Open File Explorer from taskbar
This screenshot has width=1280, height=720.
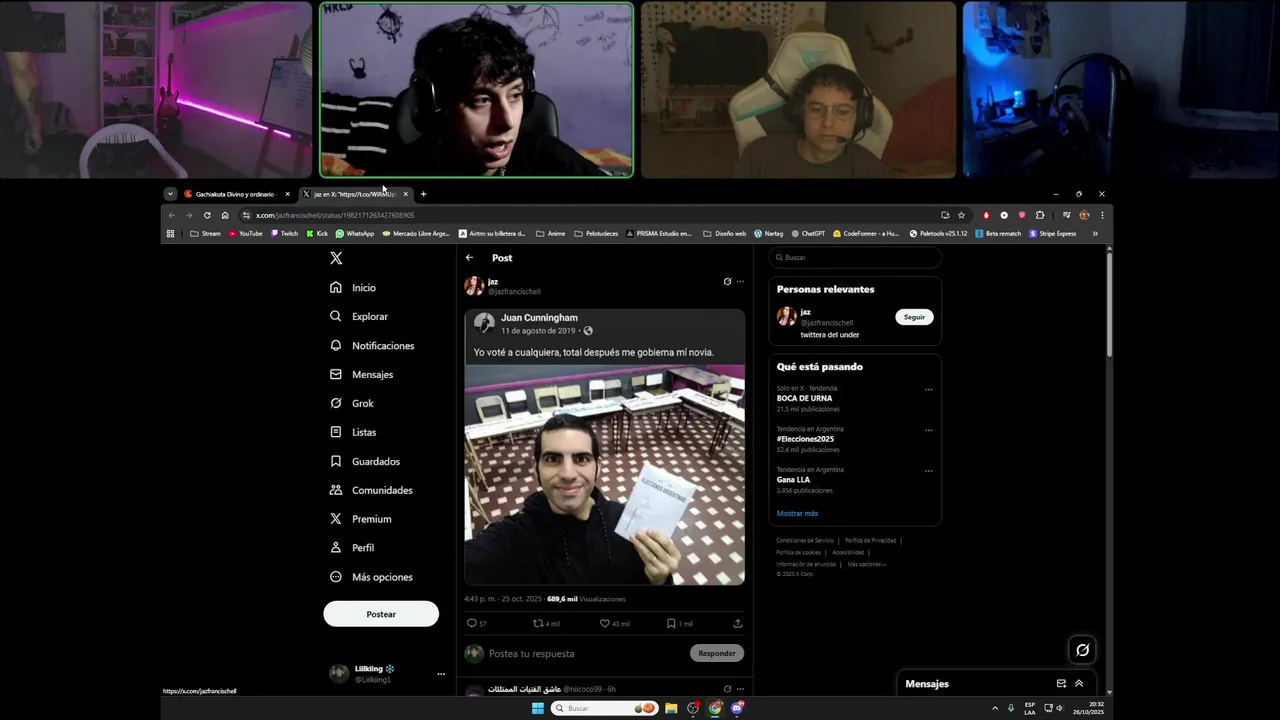pos(671,708)
